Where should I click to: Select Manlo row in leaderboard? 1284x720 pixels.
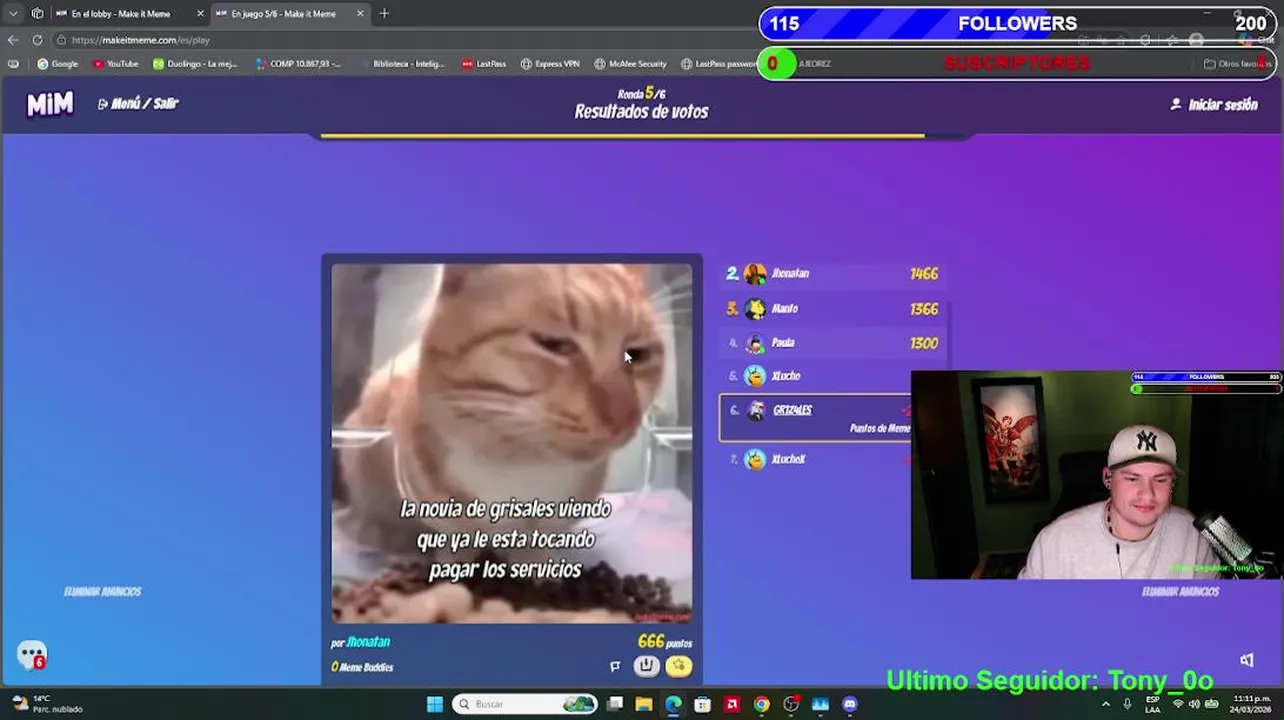832,309
